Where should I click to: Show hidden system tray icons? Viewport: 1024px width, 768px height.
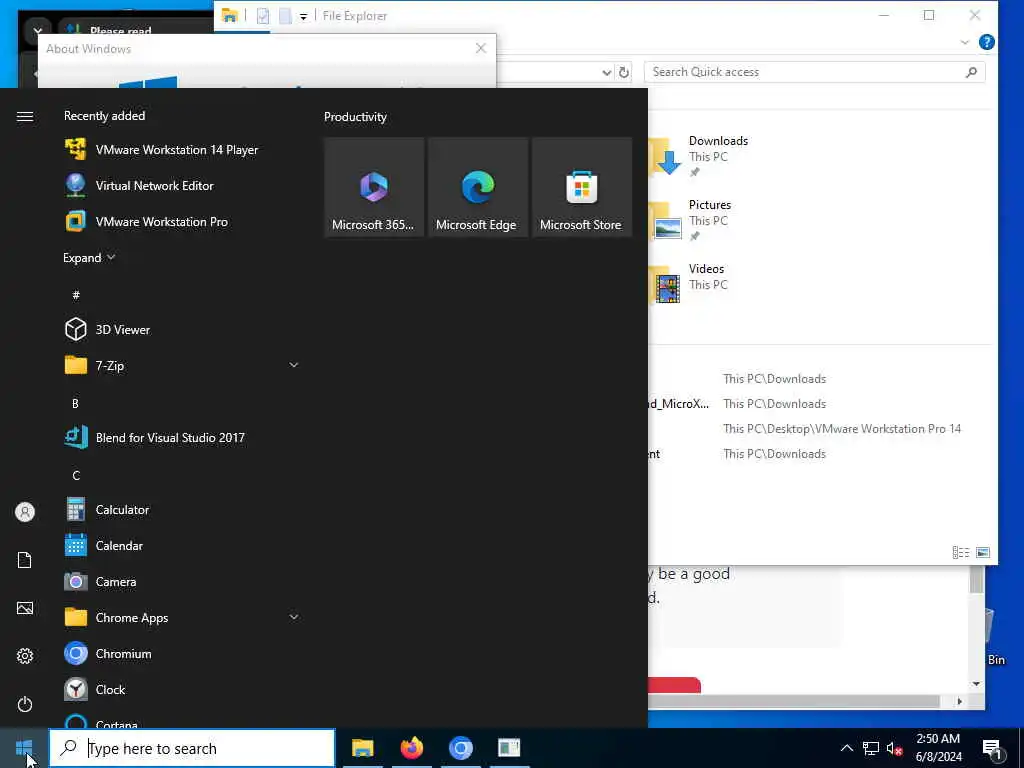846,748
